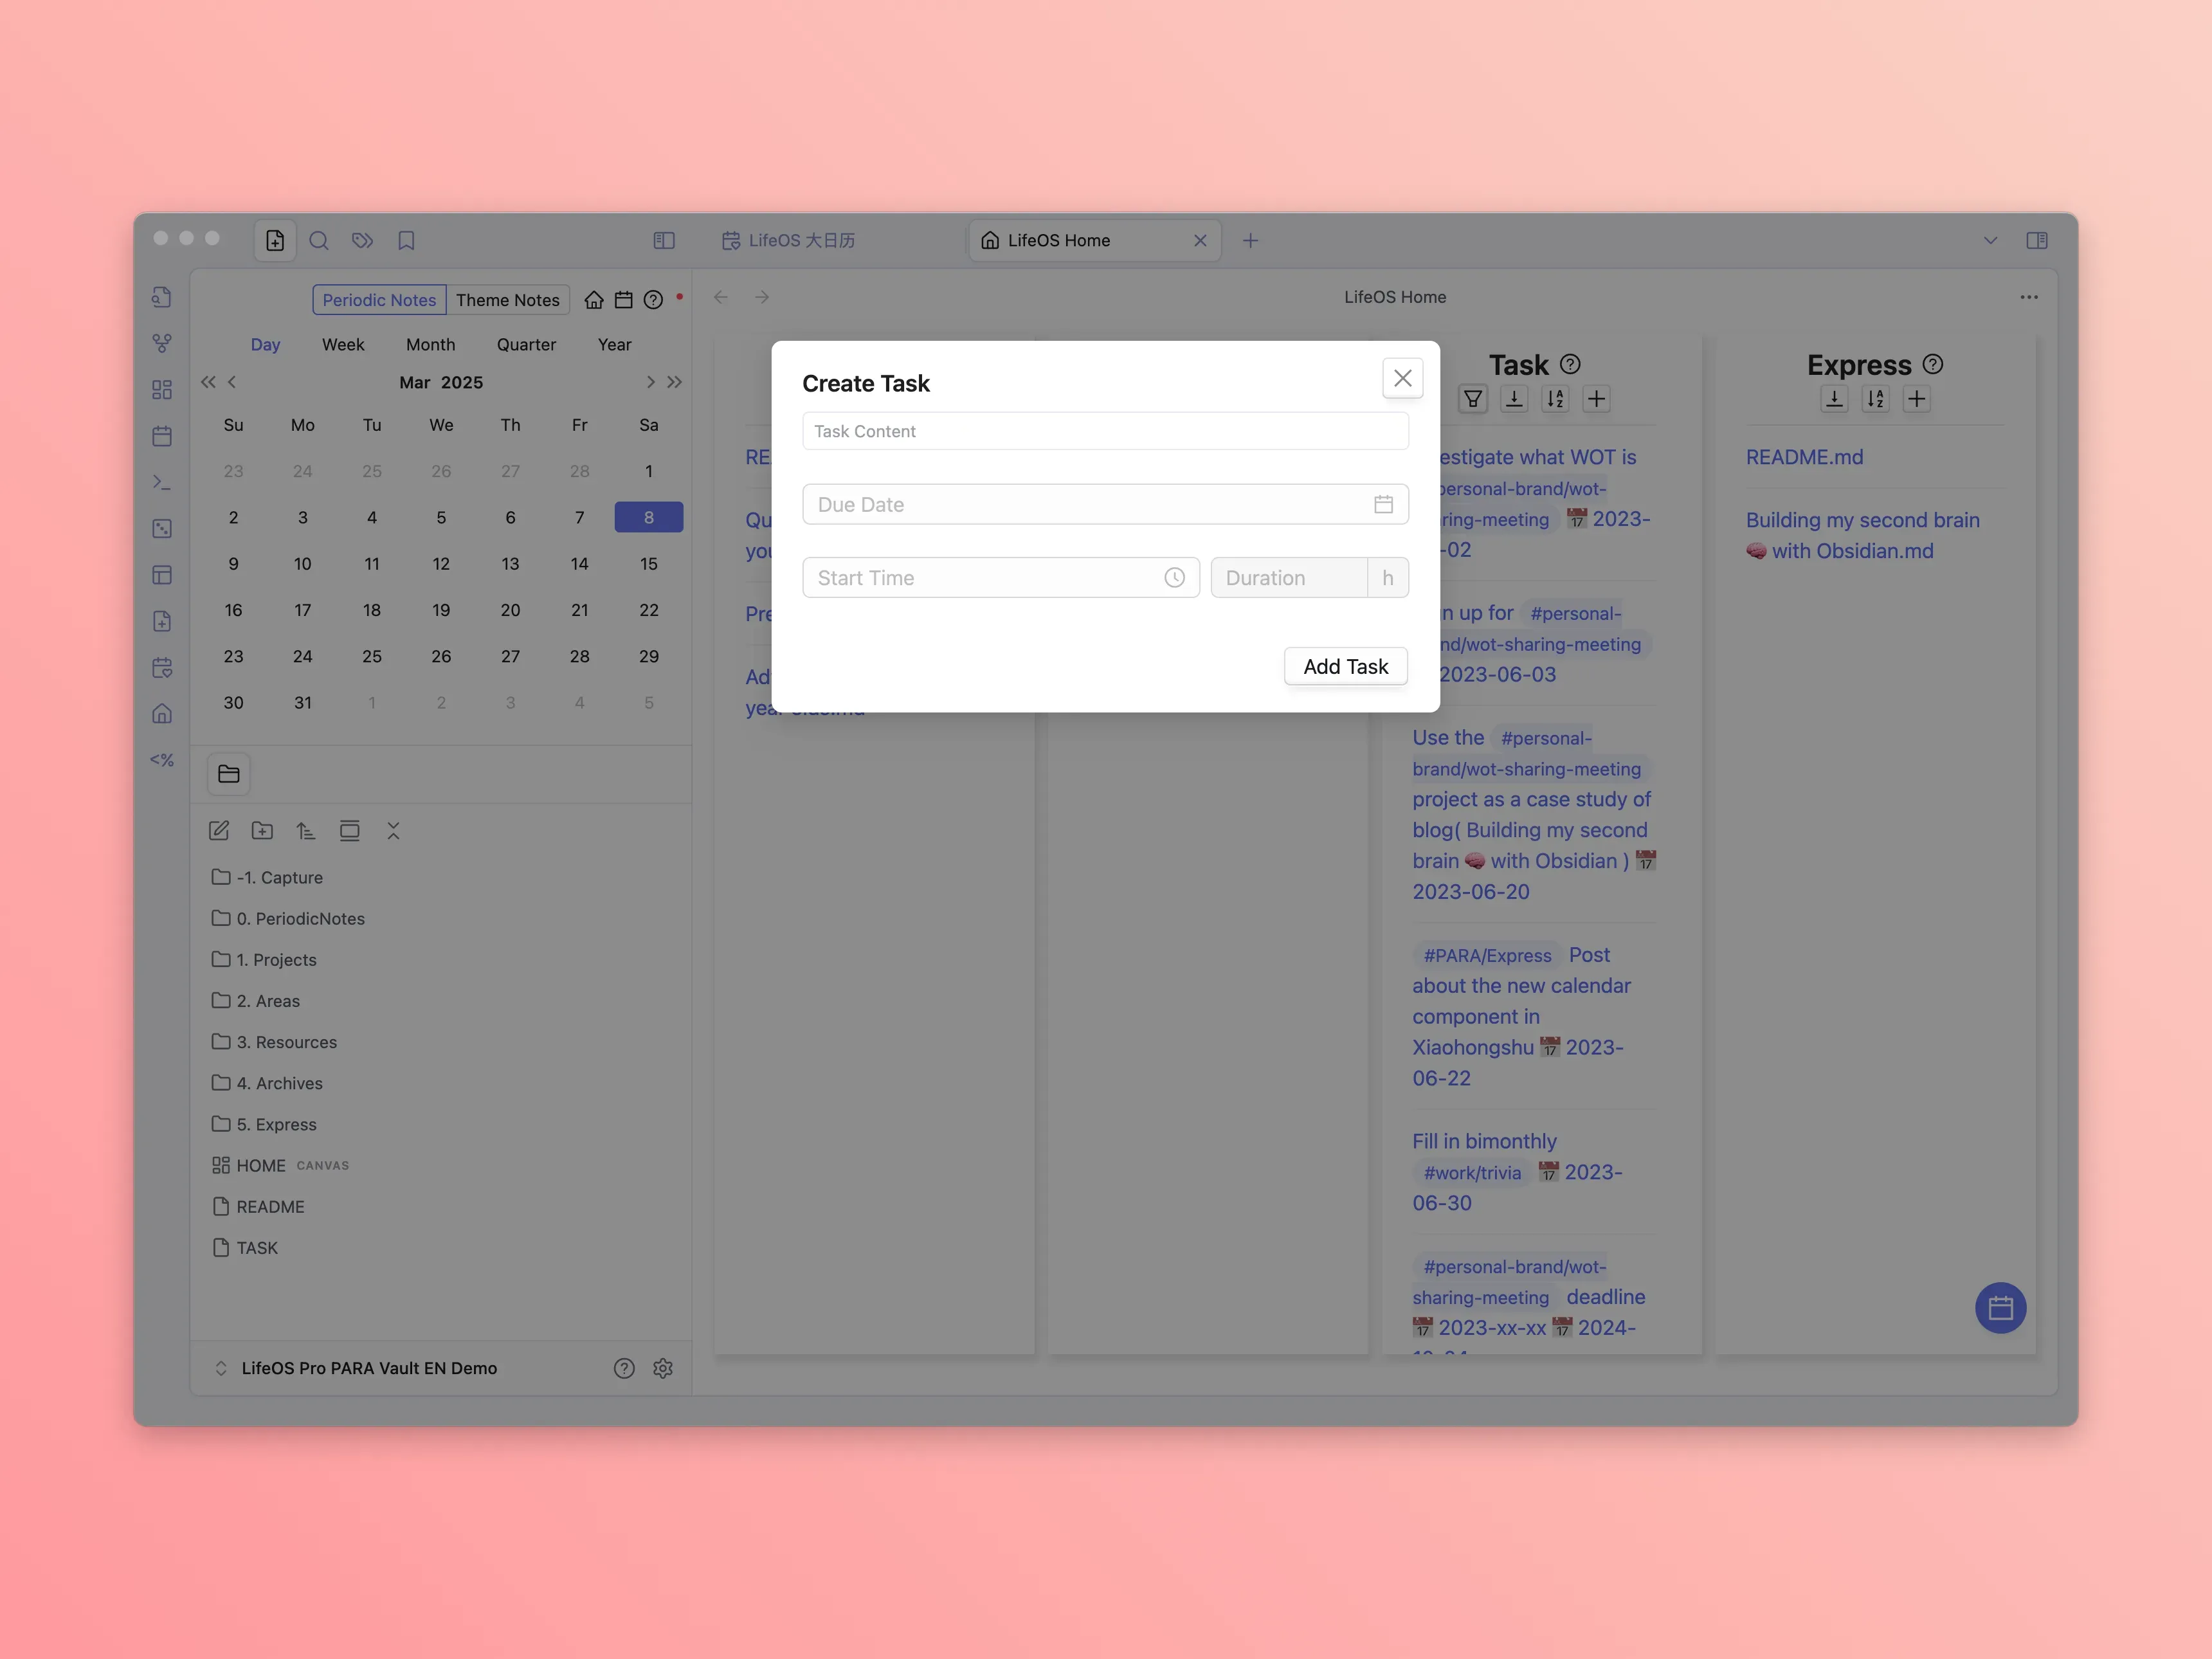Image resolution: width=2212 pixels, height=1659 pixels.
Task: Jump to previous year with double chevron
Action: pos(208,382)
